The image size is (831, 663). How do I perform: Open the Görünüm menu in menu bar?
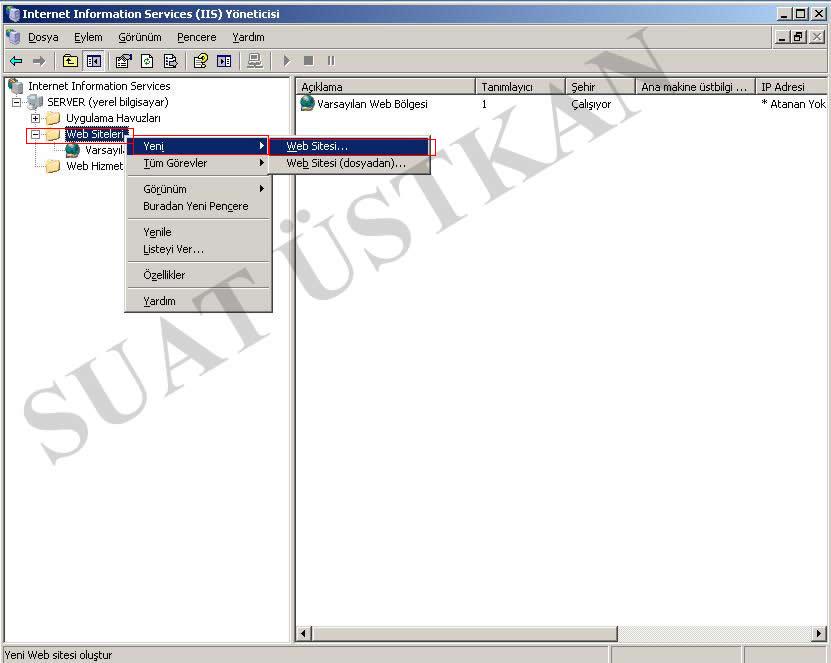pos(140,37)
